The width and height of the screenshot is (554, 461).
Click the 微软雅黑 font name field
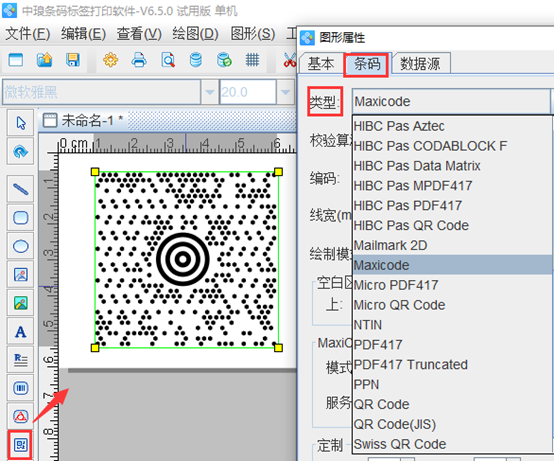click(101, 92)
